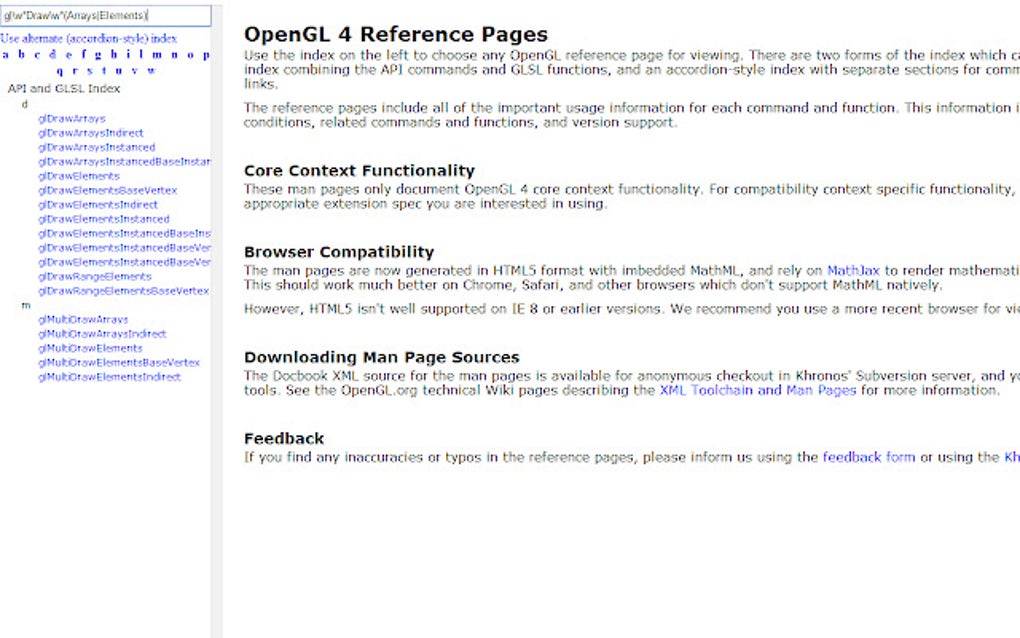This screenshot has height=638, width=1020.
Task: Jump to letter p in the index
Action: [x=206, y=55]
